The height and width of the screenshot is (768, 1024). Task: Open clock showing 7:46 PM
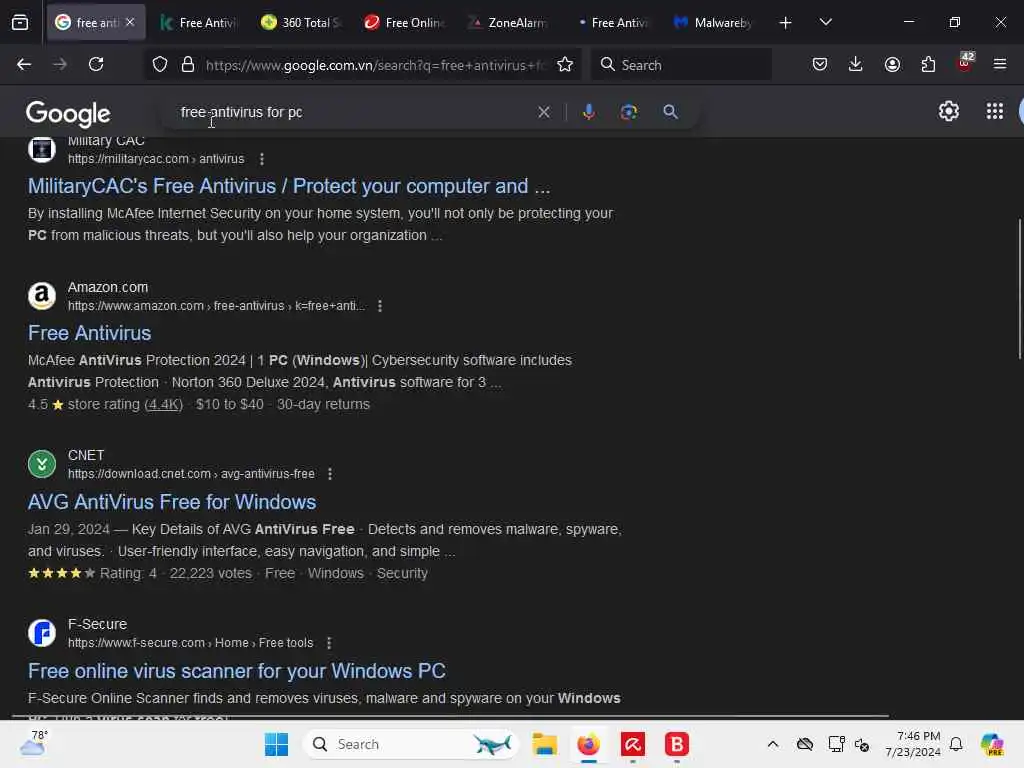click(913, 744)
